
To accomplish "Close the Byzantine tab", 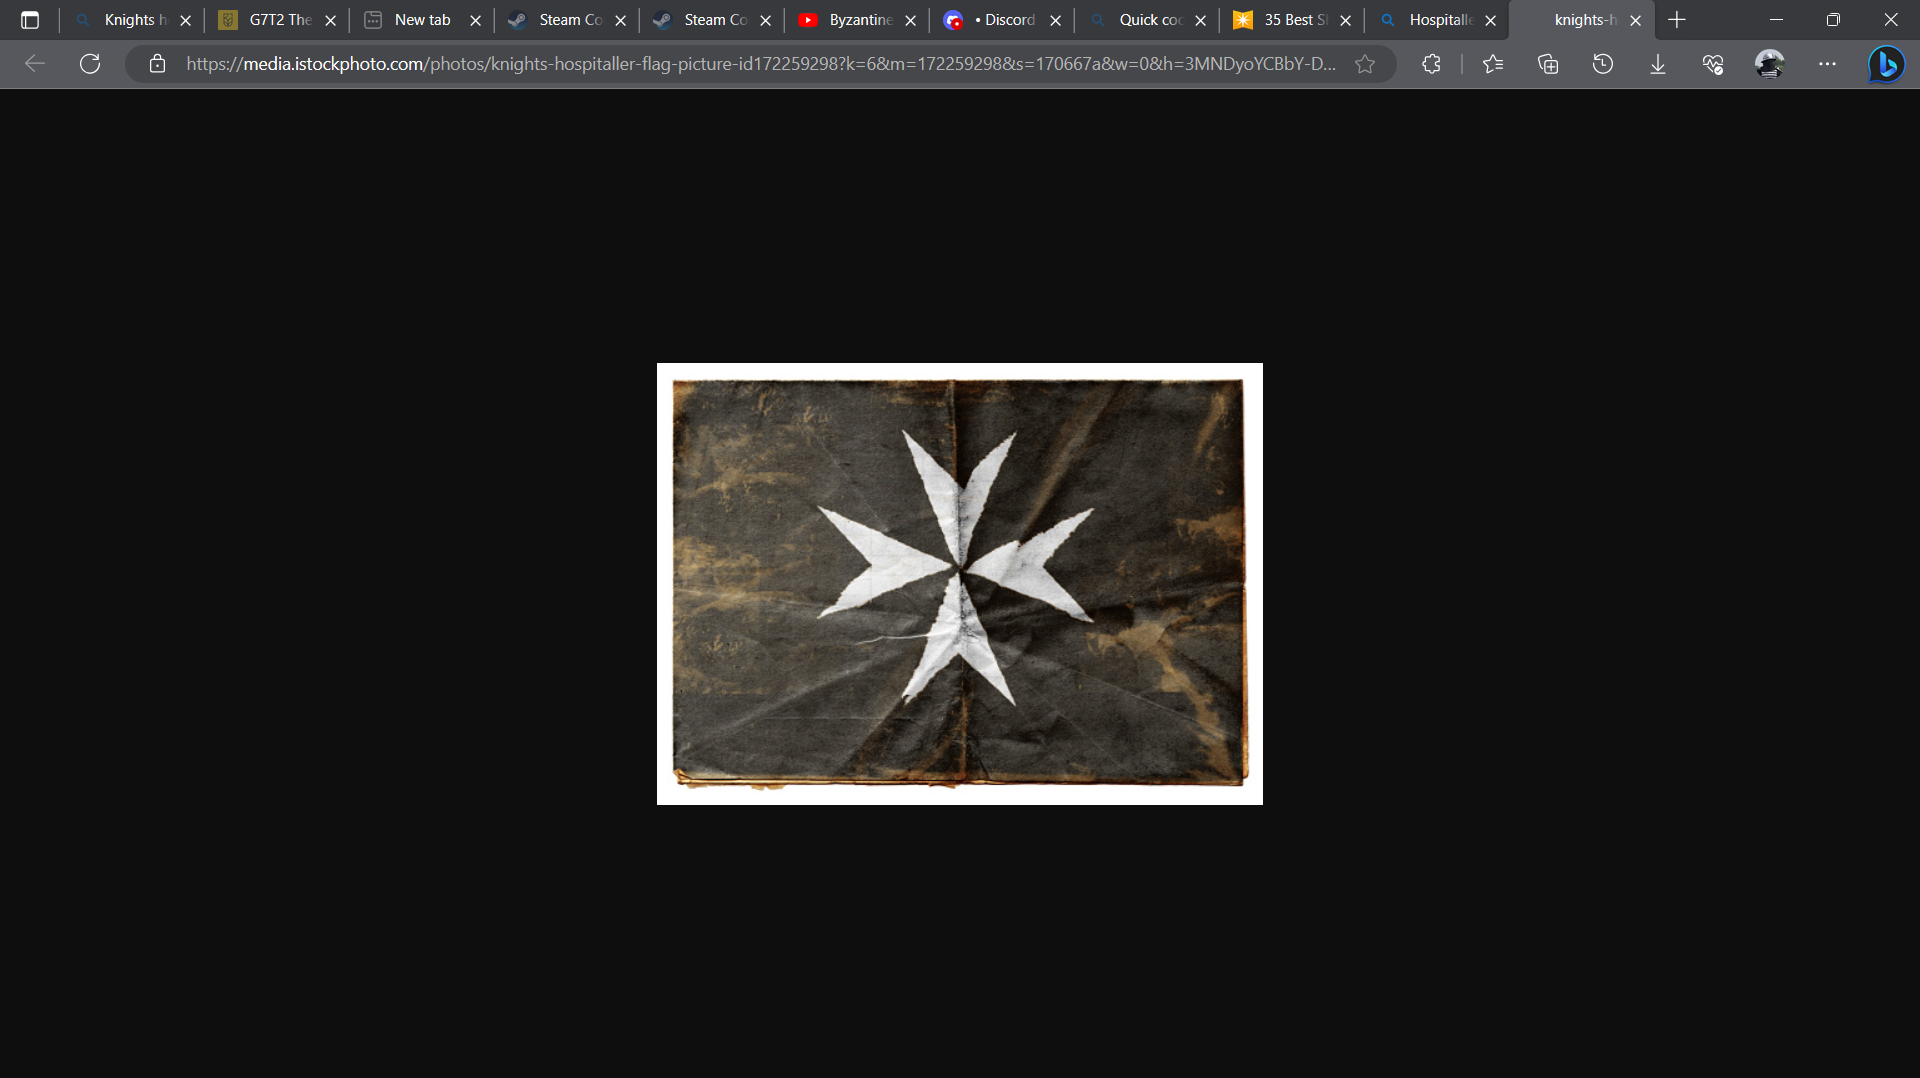I will point(910,20).
